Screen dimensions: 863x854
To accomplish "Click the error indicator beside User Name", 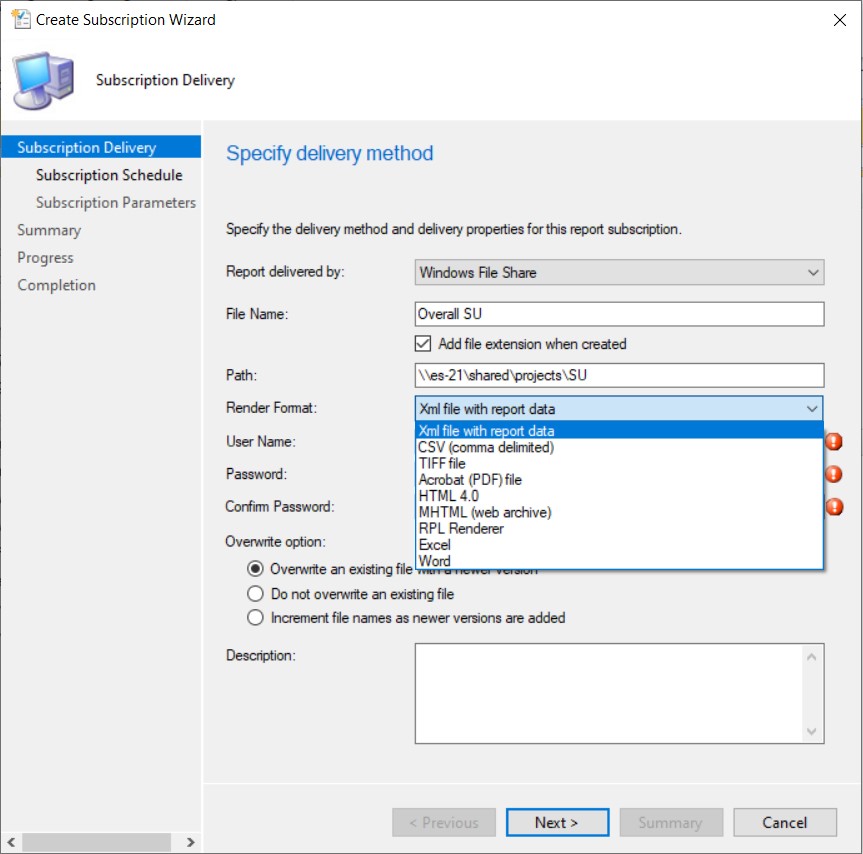I will click(x=835, y=441).
